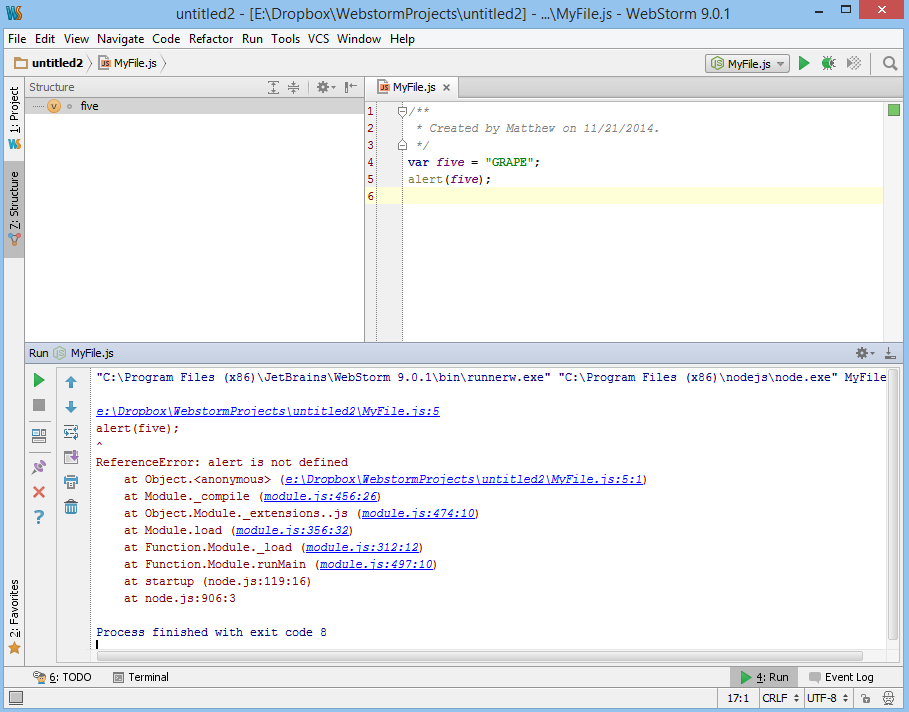This screenshot has height=712, width=909.
Task: Toggle scroll to end of console
Action: click(71, 457)
